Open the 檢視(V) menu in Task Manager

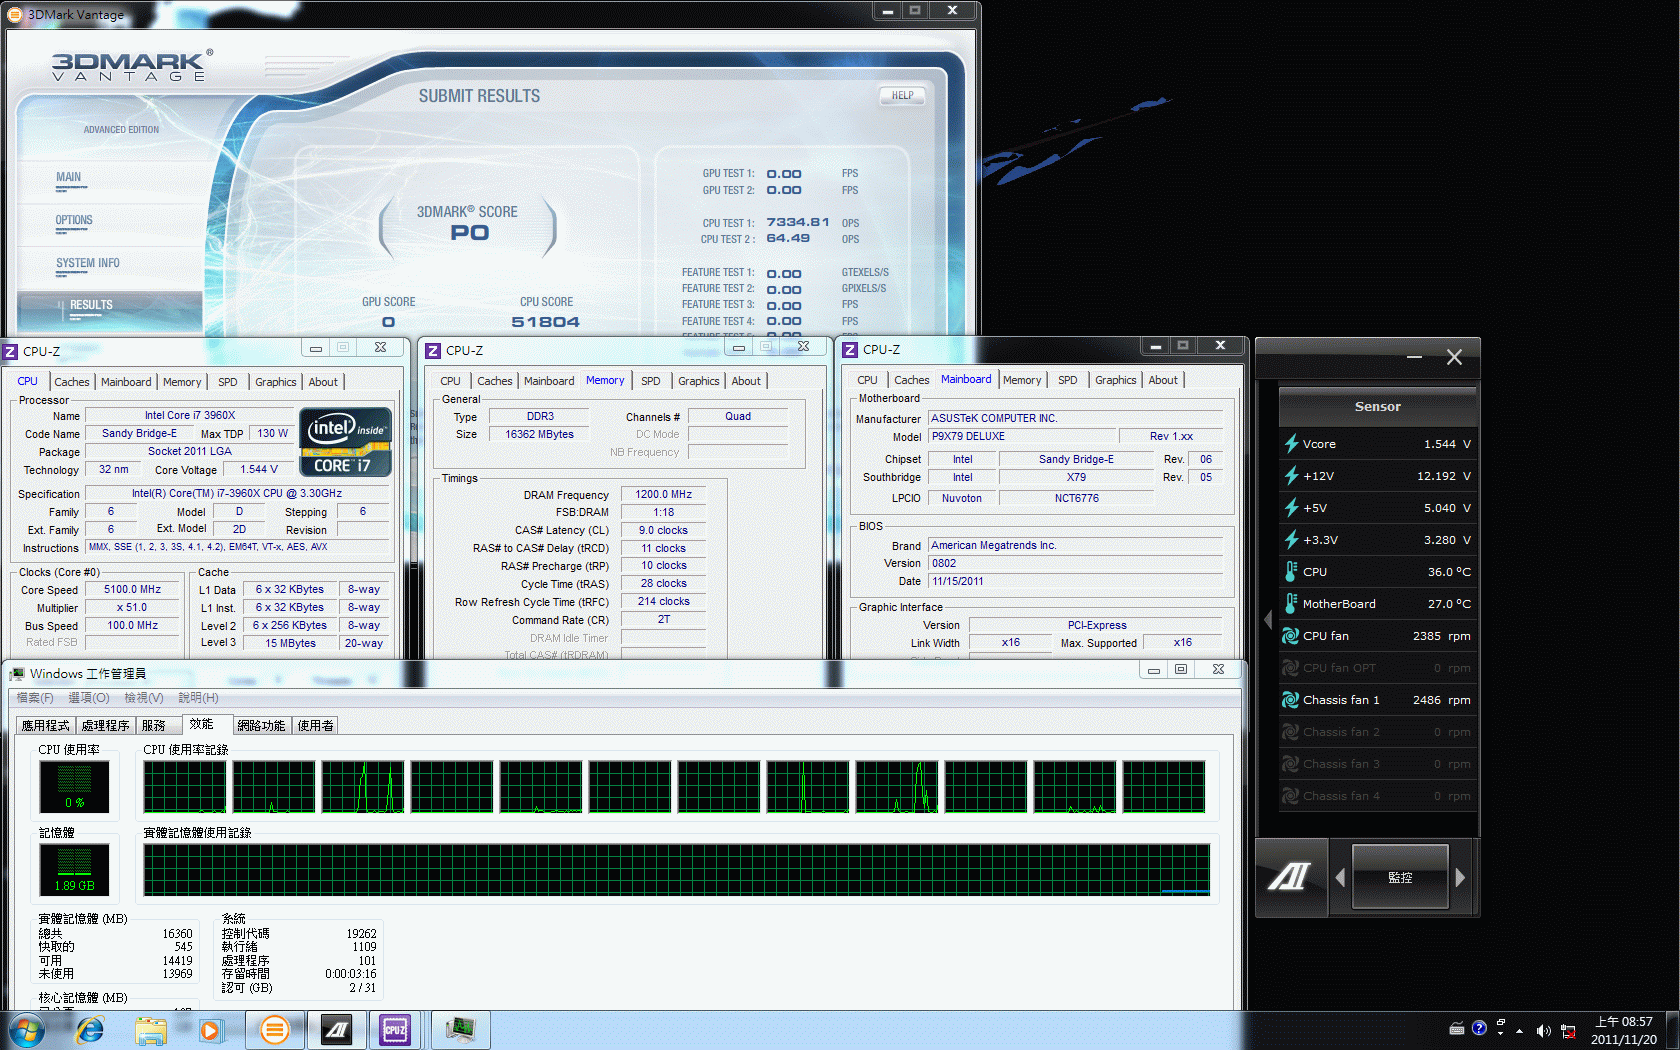pos(144,698)
